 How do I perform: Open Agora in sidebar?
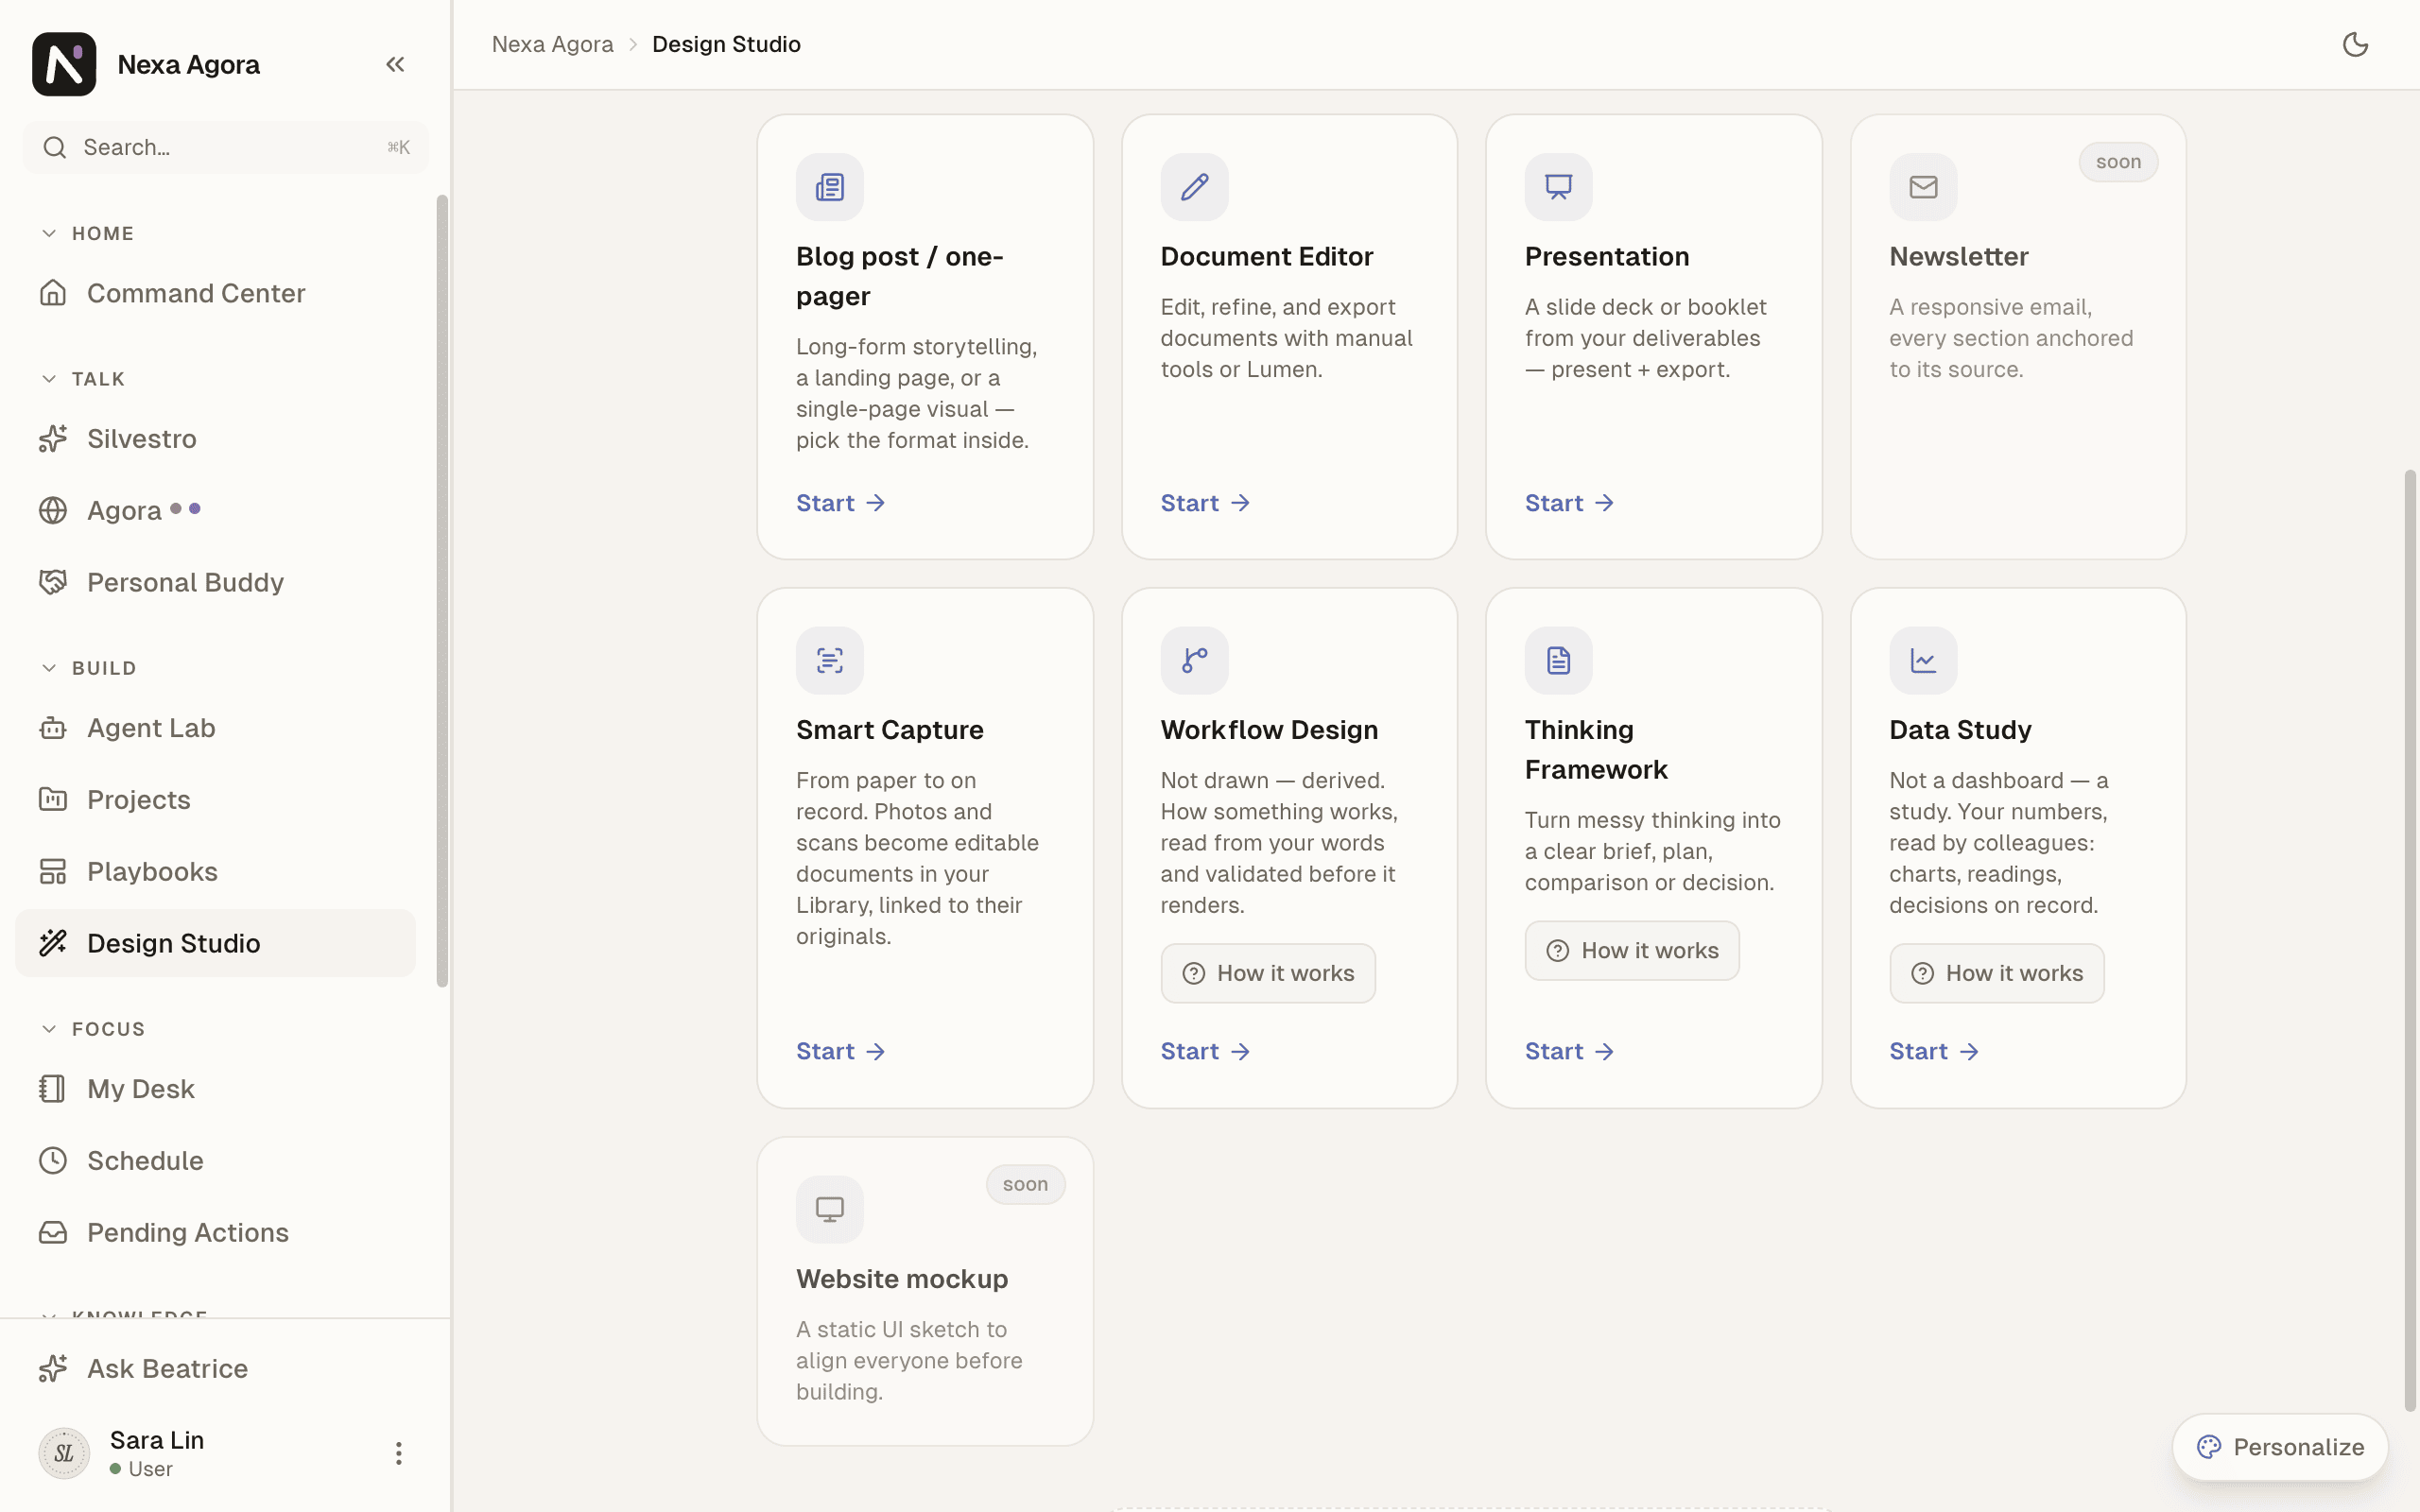(x=215, y=510)
